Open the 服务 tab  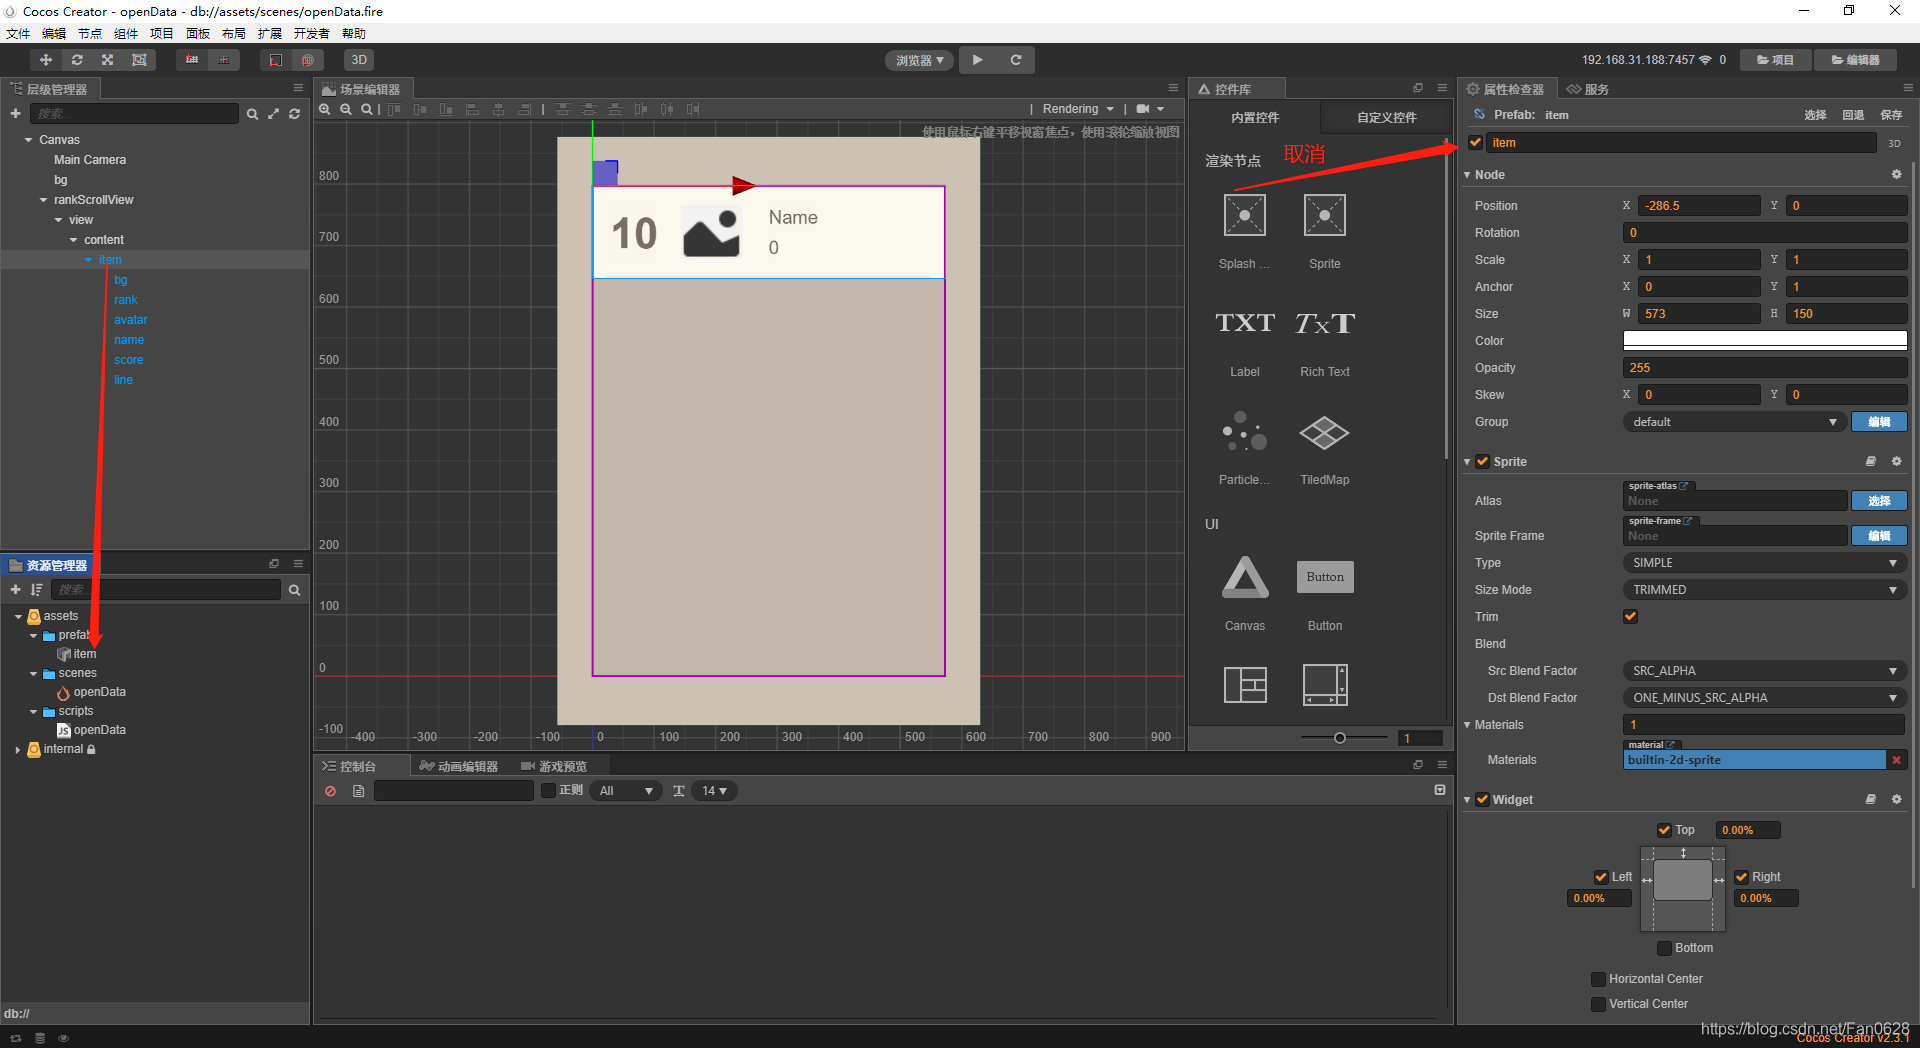pos(1588,89)
